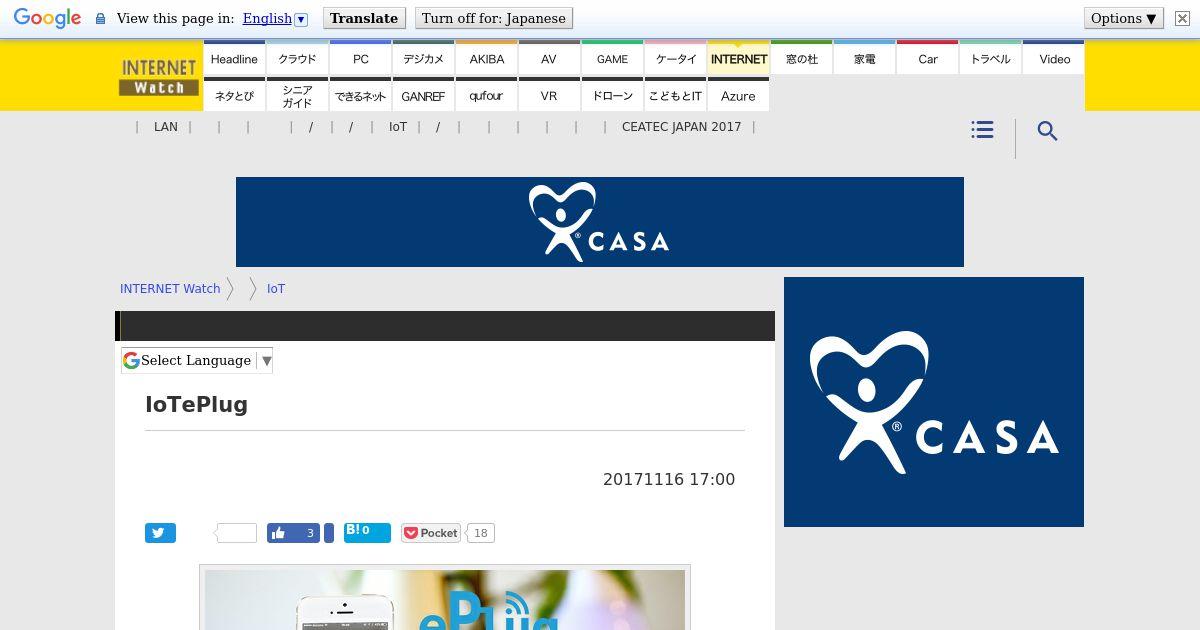Click the article date 20171116 17:00

click(x=669, y=479)
